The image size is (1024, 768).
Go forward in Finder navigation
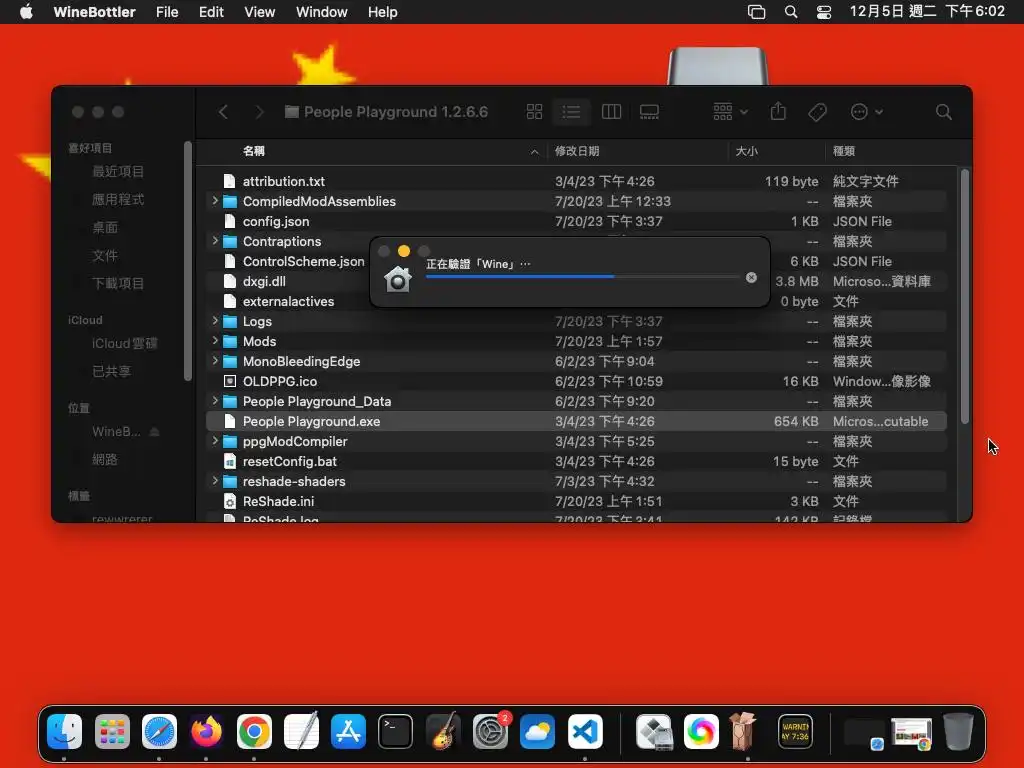[x=259, y=112]
